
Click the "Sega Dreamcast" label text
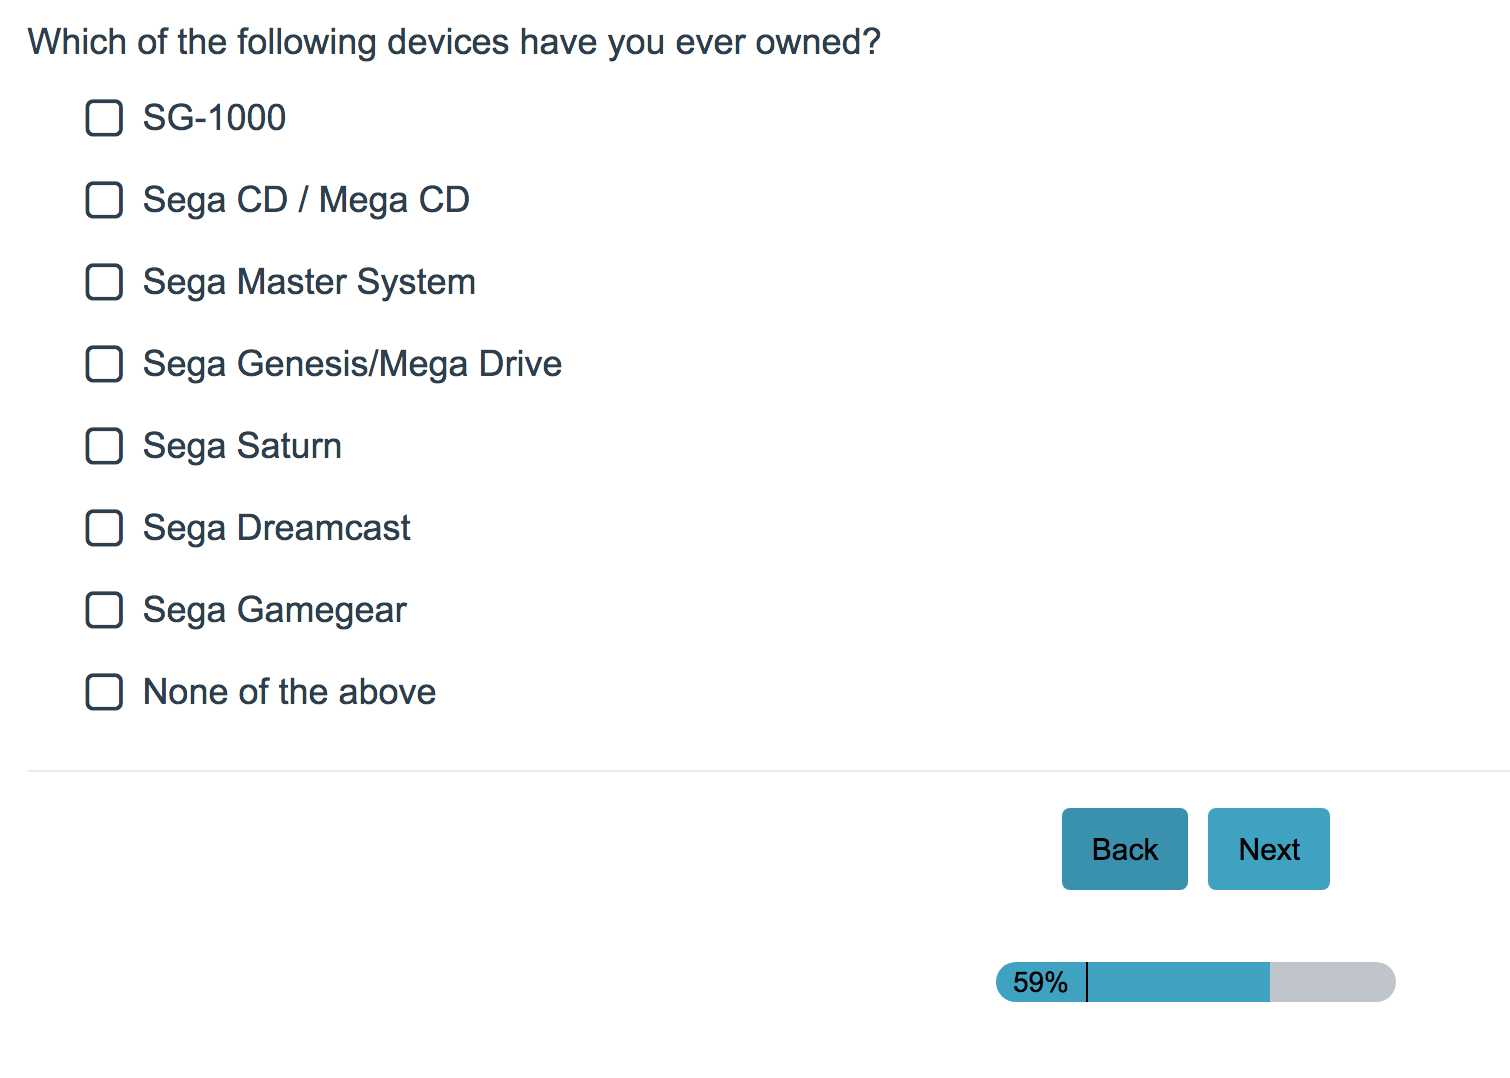(x=276, y=528)
